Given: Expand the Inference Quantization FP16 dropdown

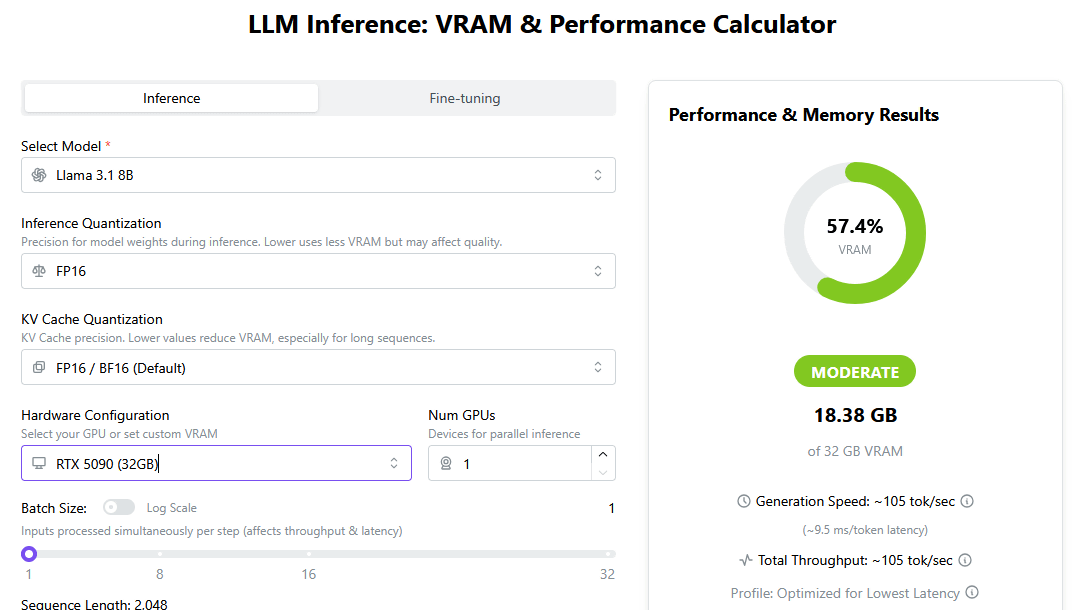Looking at the screenshot, I should pyautogui.click(x=318, y=271).
